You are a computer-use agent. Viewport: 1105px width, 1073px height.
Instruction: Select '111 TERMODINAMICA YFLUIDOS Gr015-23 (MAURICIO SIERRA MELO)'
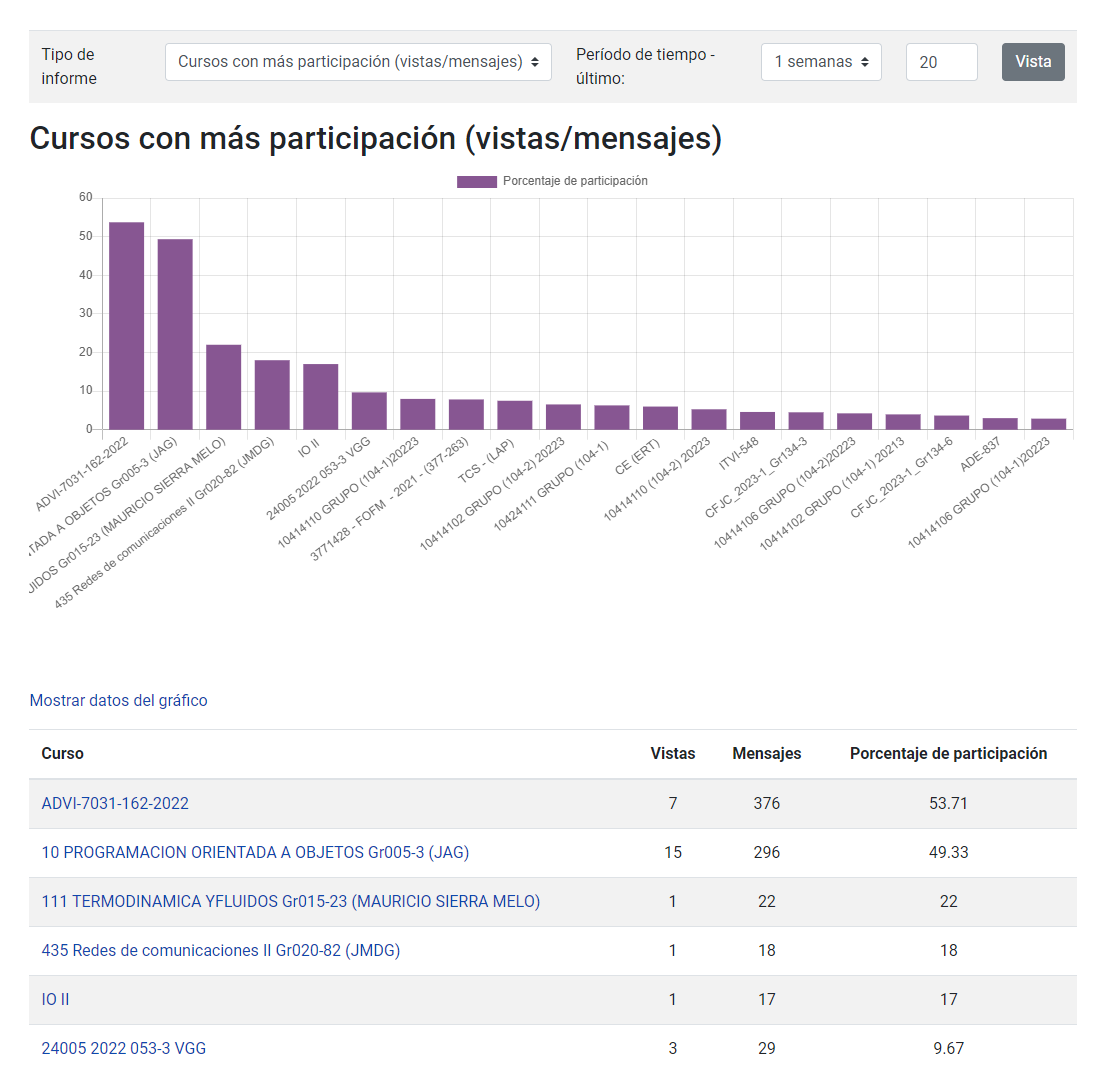point(290,901)
